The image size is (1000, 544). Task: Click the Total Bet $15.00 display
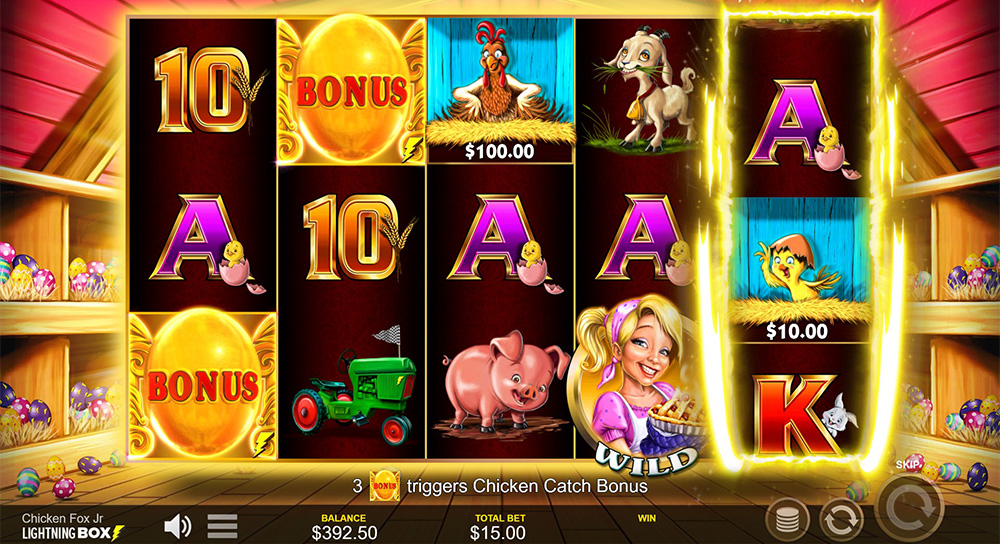[498, 527]
